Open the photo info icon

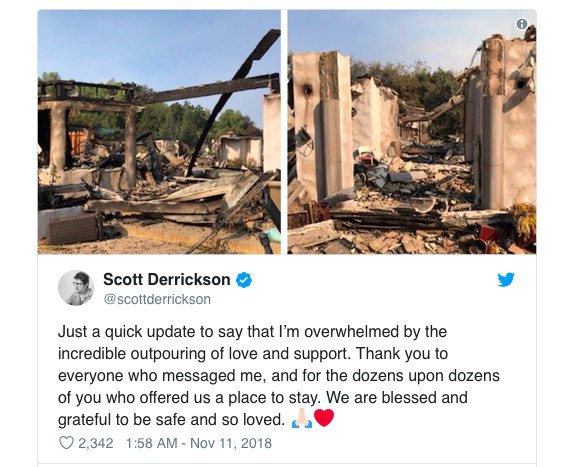tap(522, 24)
